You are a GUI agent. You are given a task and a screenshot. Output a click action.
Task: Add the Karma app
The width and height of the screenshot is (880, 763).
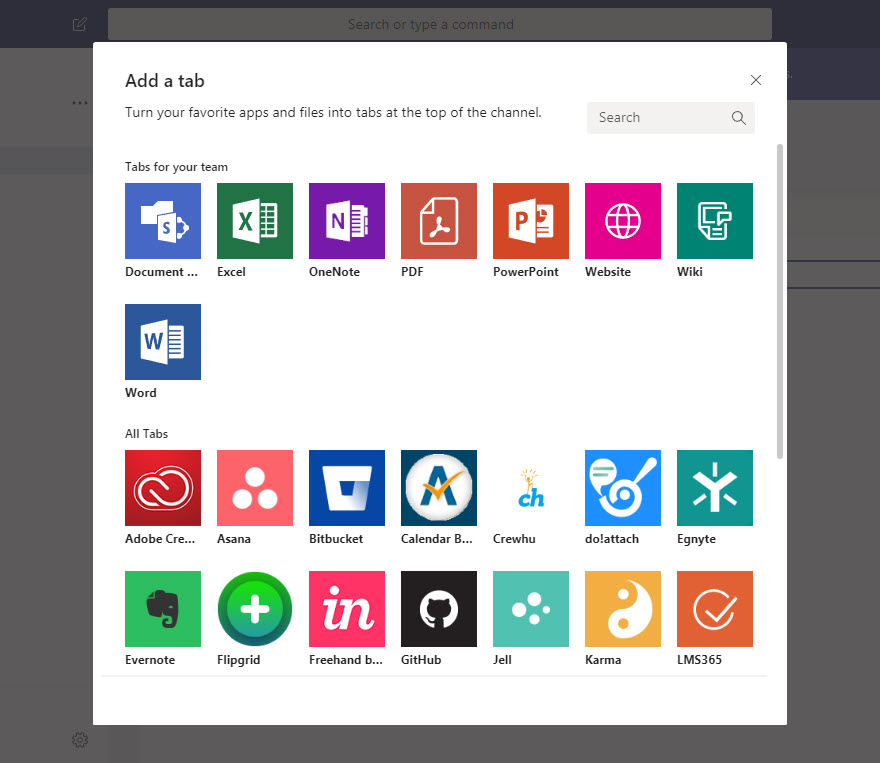click(x=622, y=608)
